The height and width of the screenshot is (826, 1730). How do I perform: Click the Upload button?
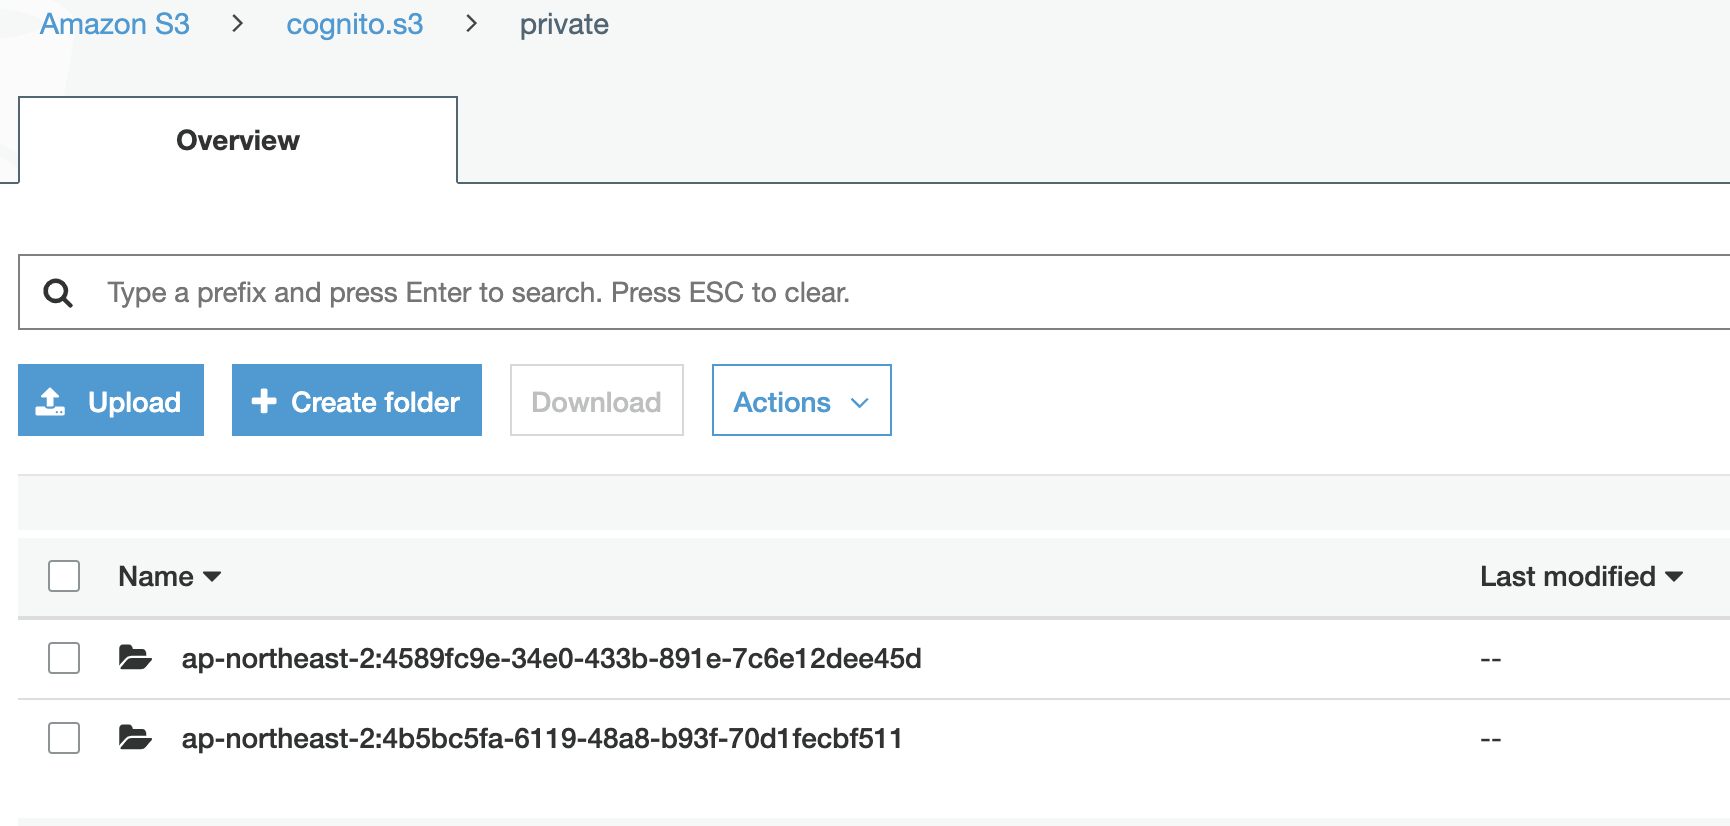click(x=111, y=400)
